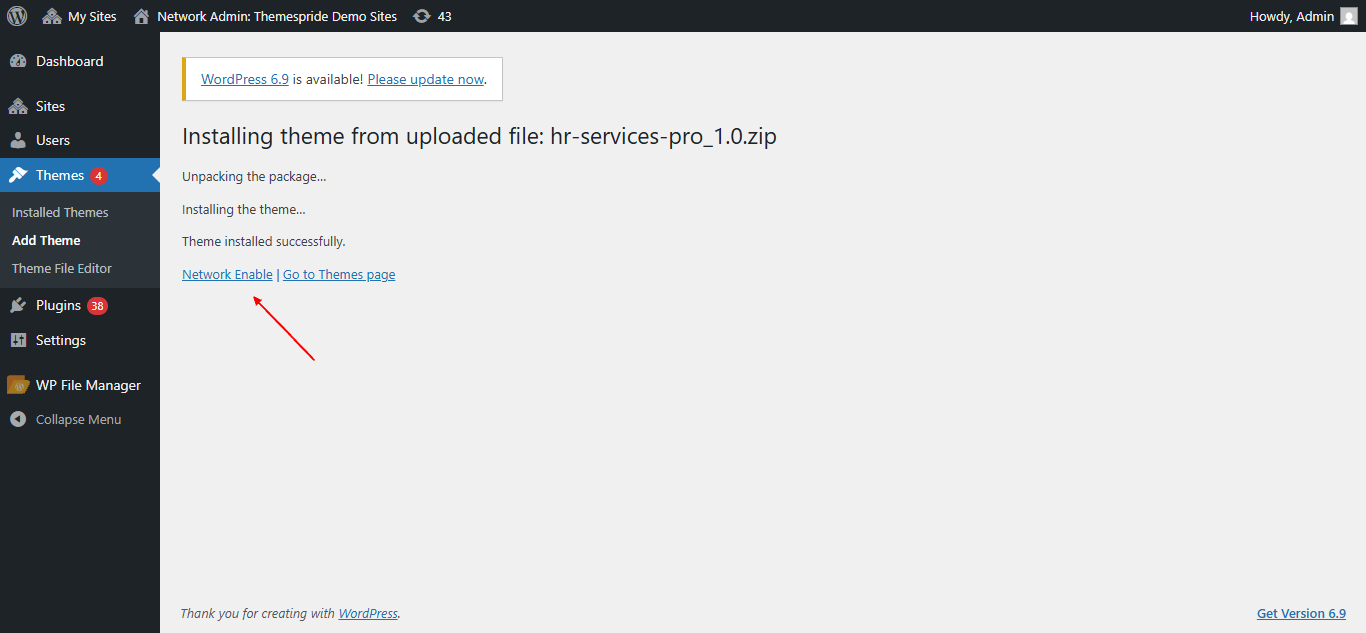The height and width of the screenshot is (633, 1366).
Task: Open Installed Themes submenu item
Action: (x=59, y=211)
